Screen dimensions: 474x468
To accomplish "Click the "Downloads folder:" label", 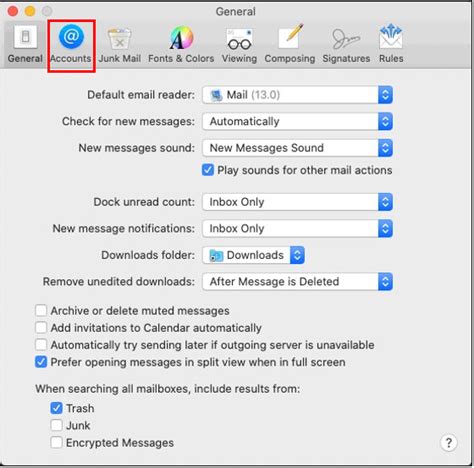I will (148, 255).
